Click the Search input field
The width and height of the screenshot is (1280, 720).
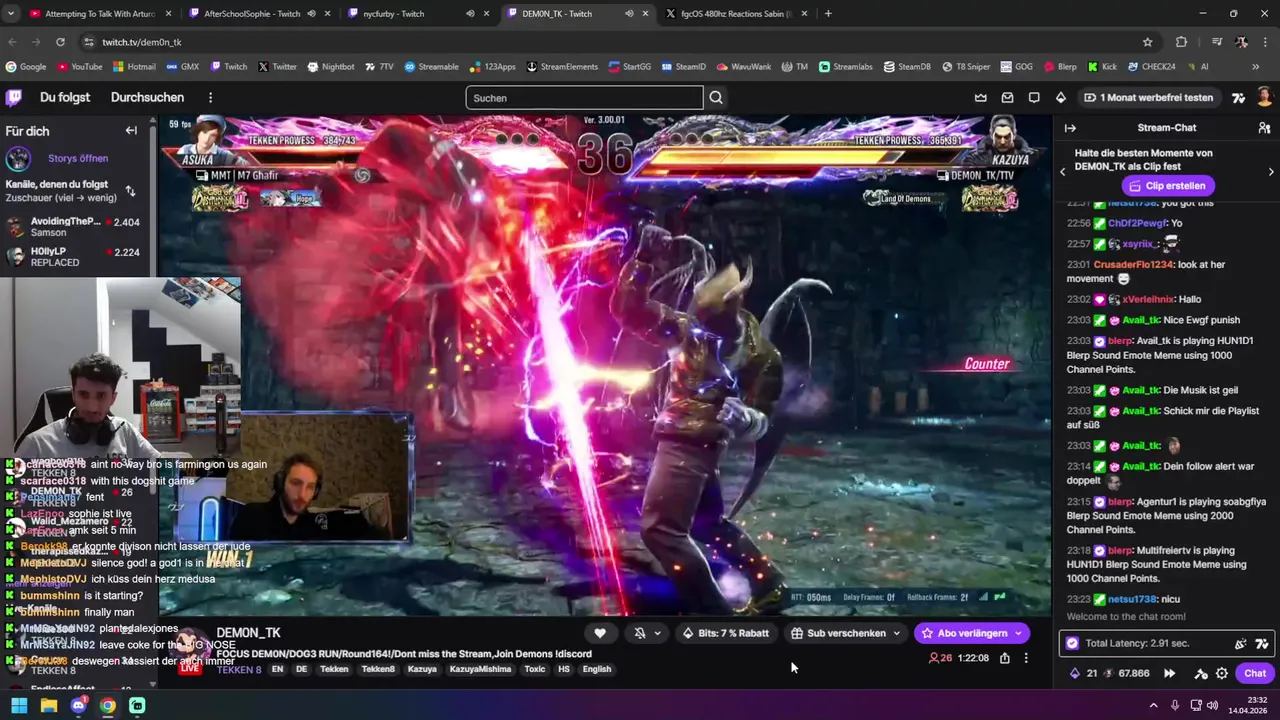coord(584,98)
